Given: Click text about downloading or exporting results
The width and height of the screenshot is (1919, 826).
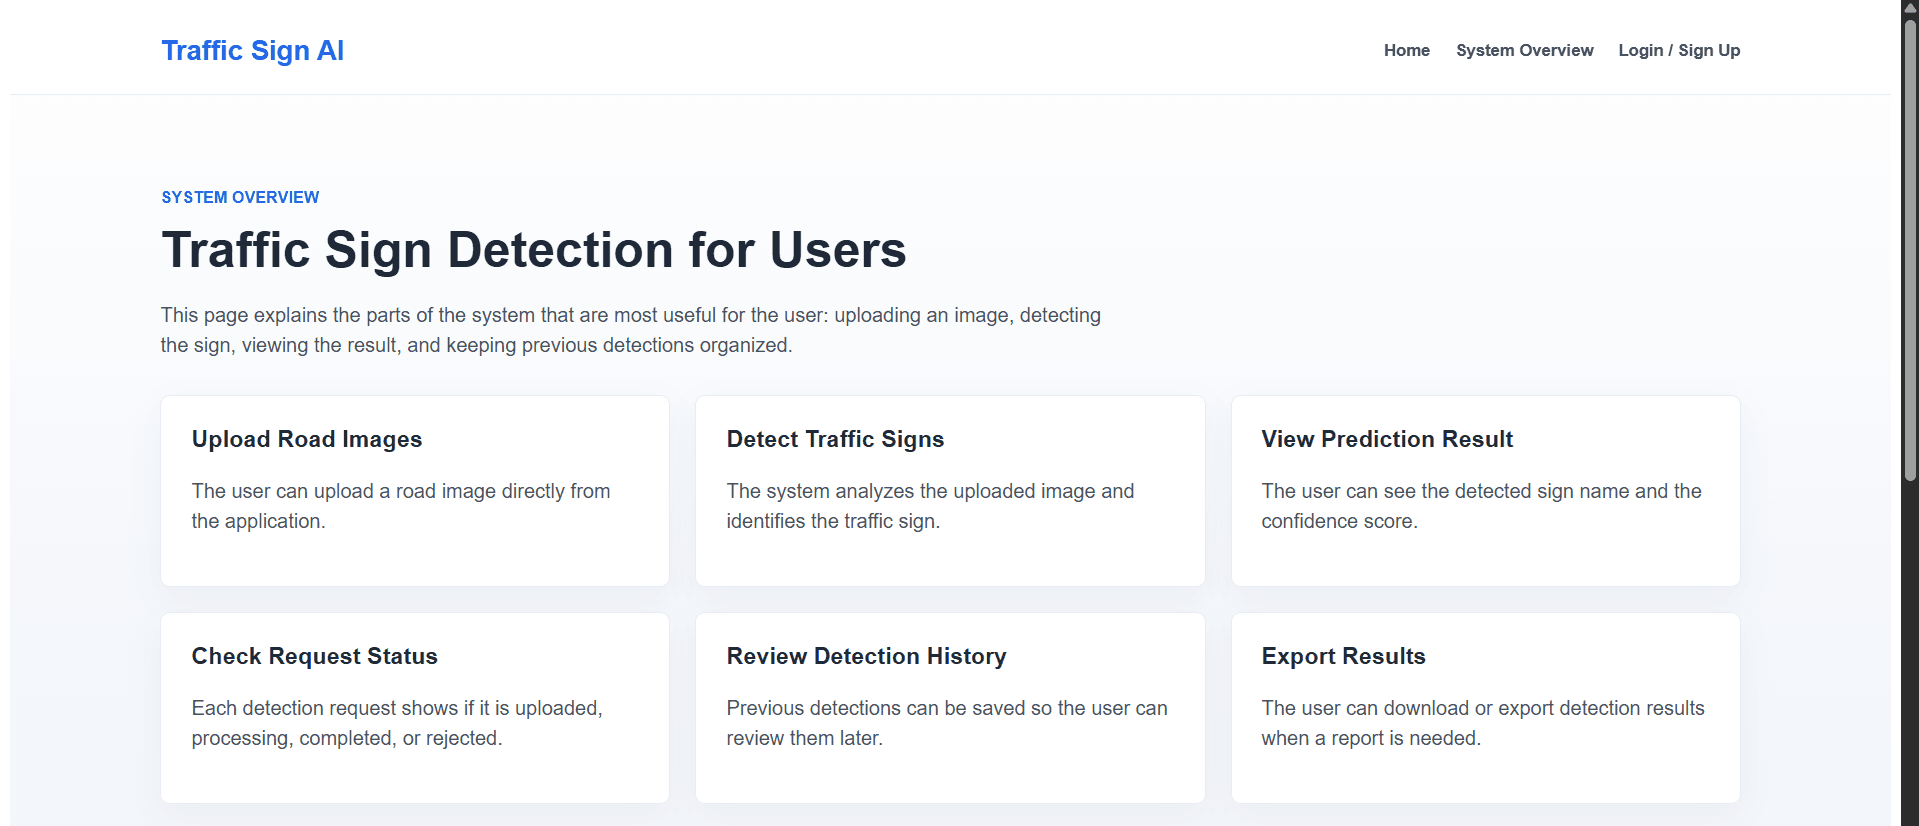Looking at the screenshot, I should (1483, 723).
